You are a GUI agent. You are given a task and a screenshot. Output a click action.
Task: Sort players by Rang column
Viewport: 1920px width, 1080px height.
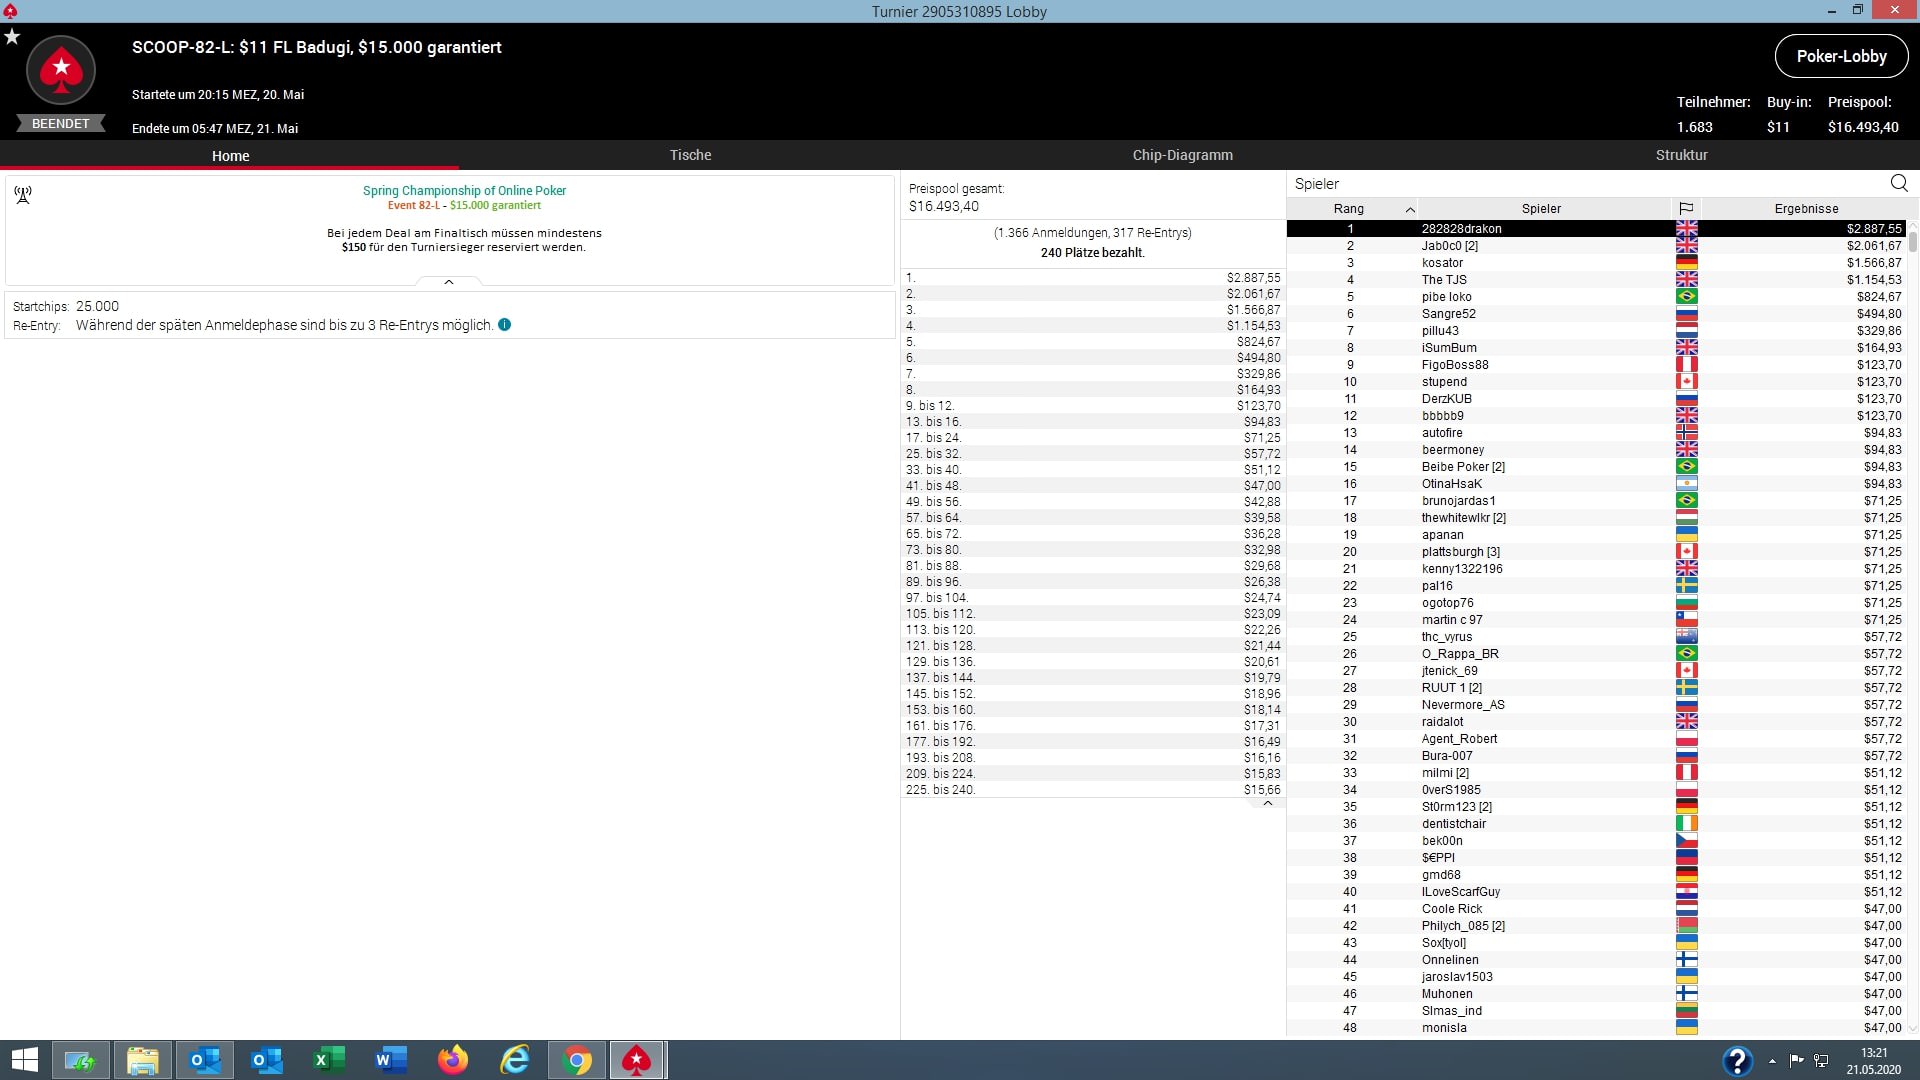click(x=1349, y=209)
